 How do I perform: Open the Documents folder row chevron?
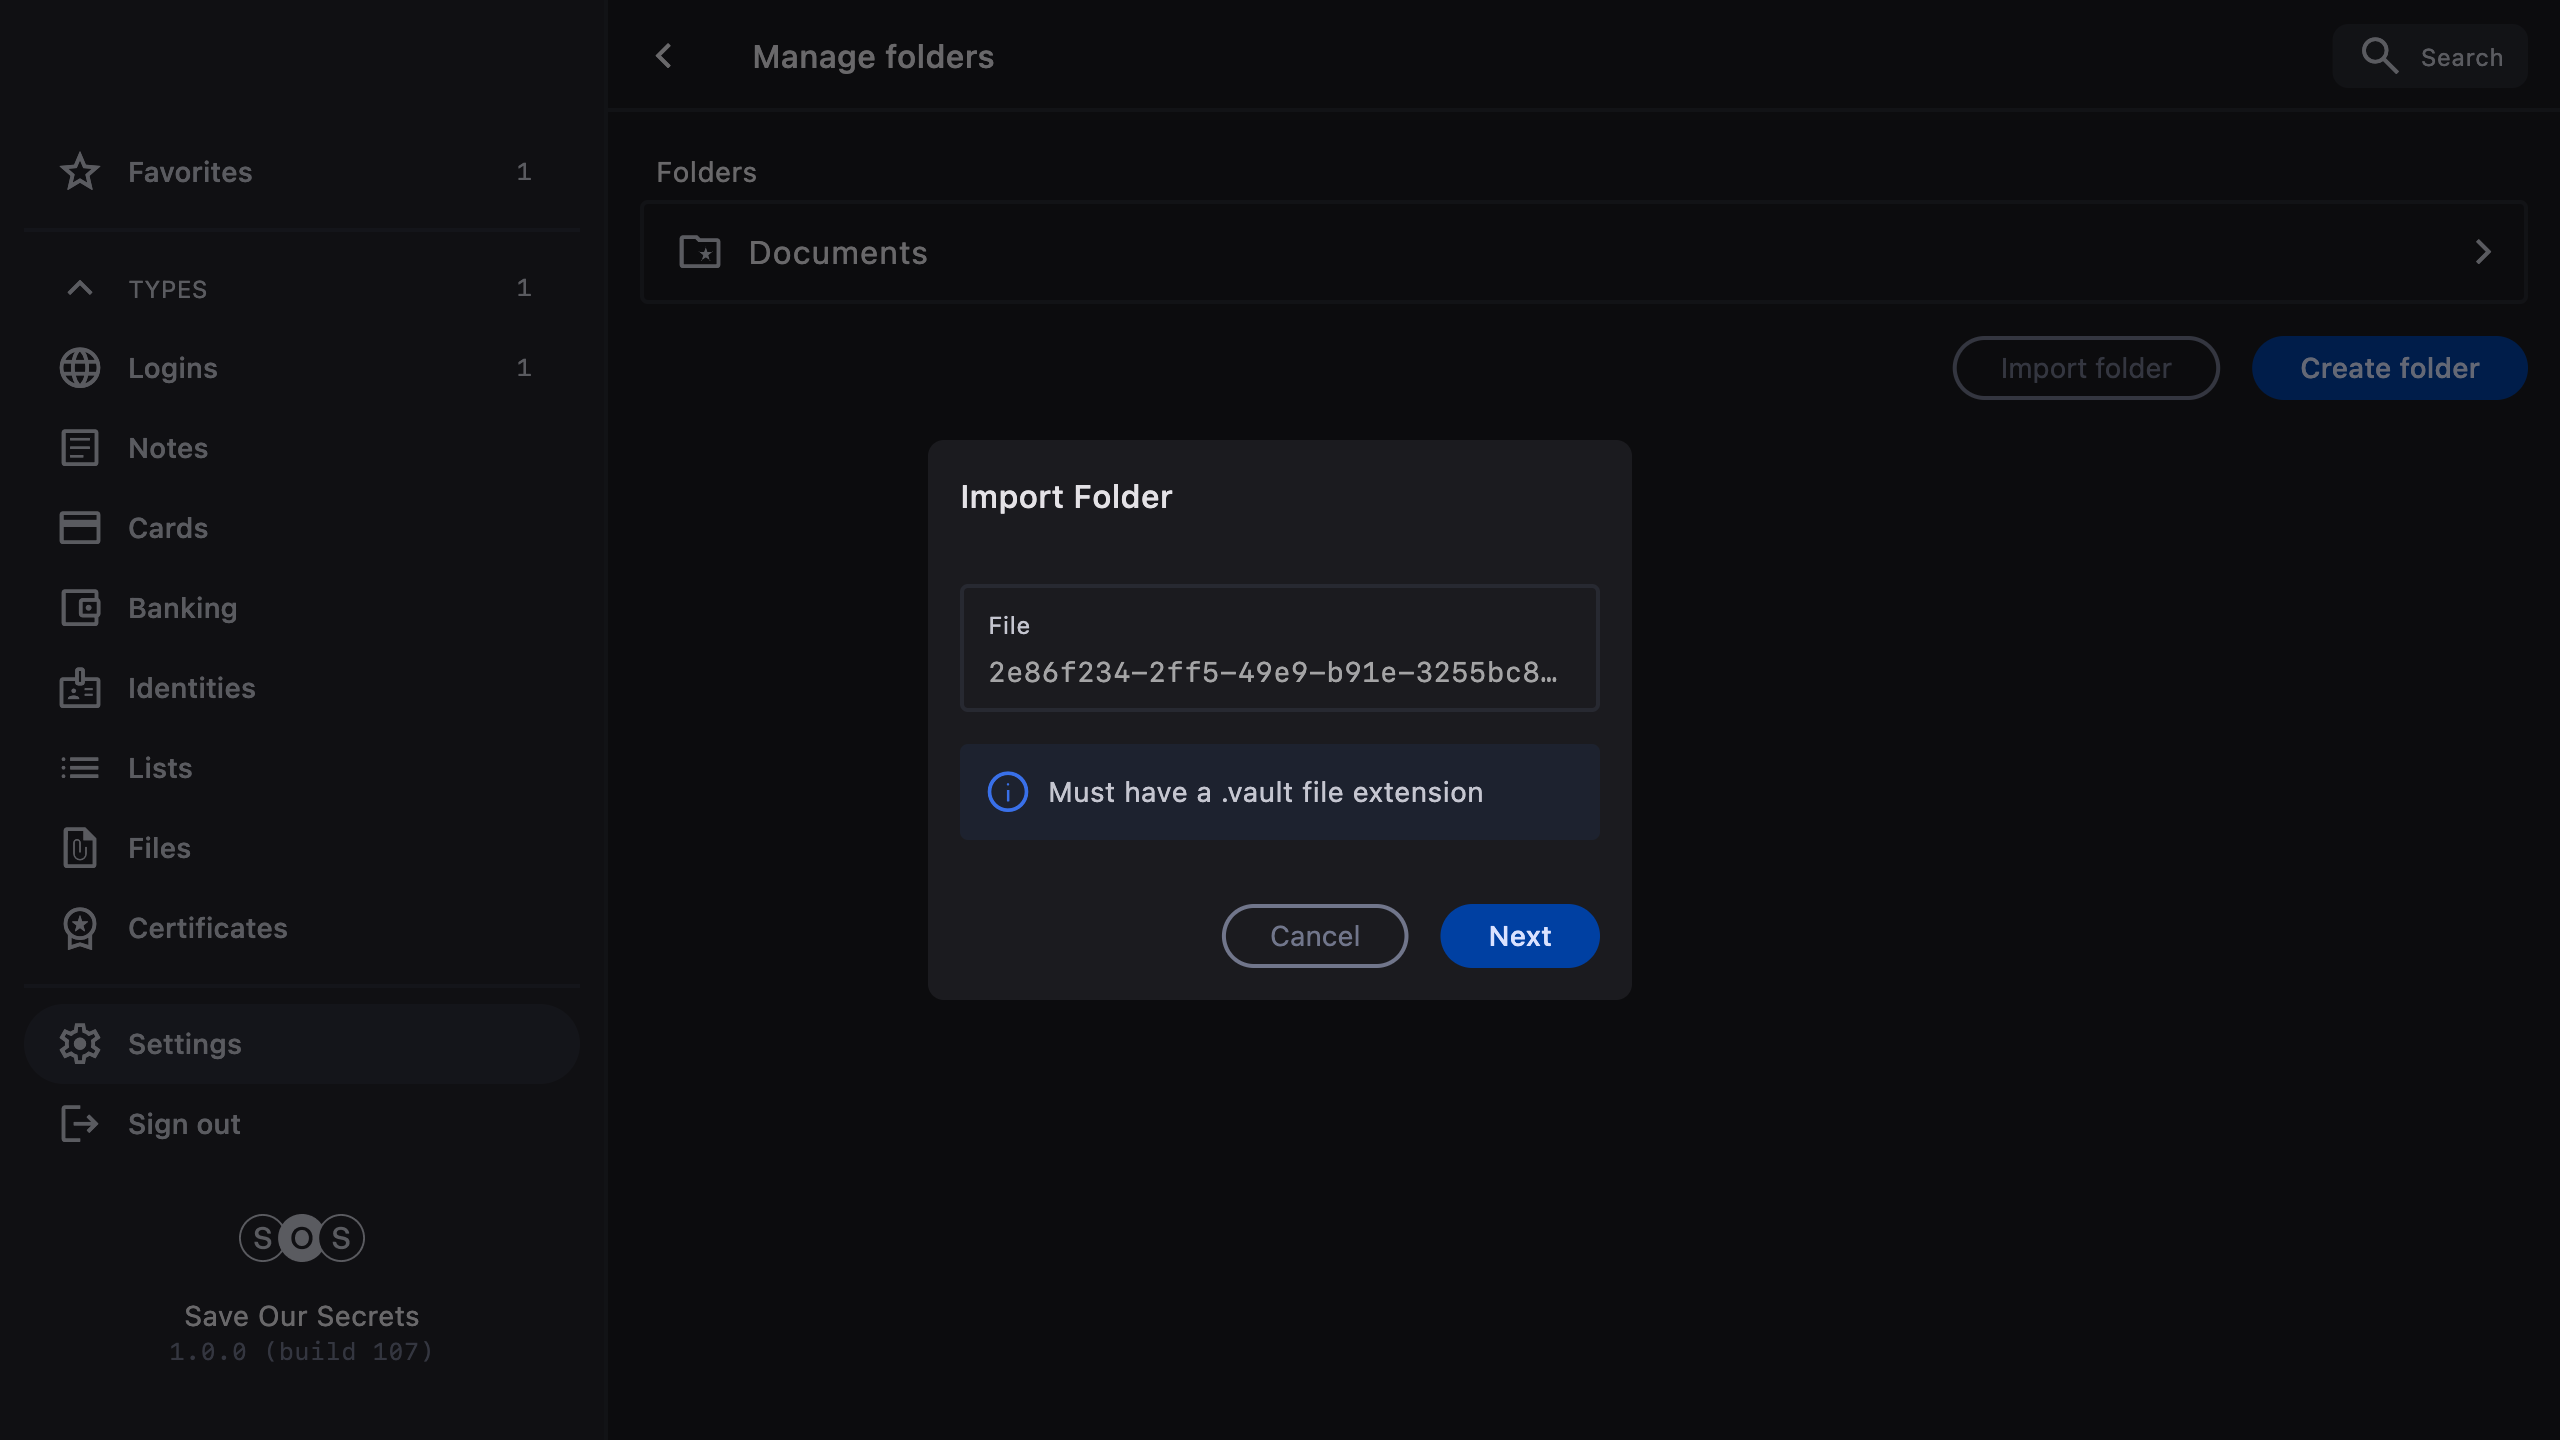click(2482, 252)
